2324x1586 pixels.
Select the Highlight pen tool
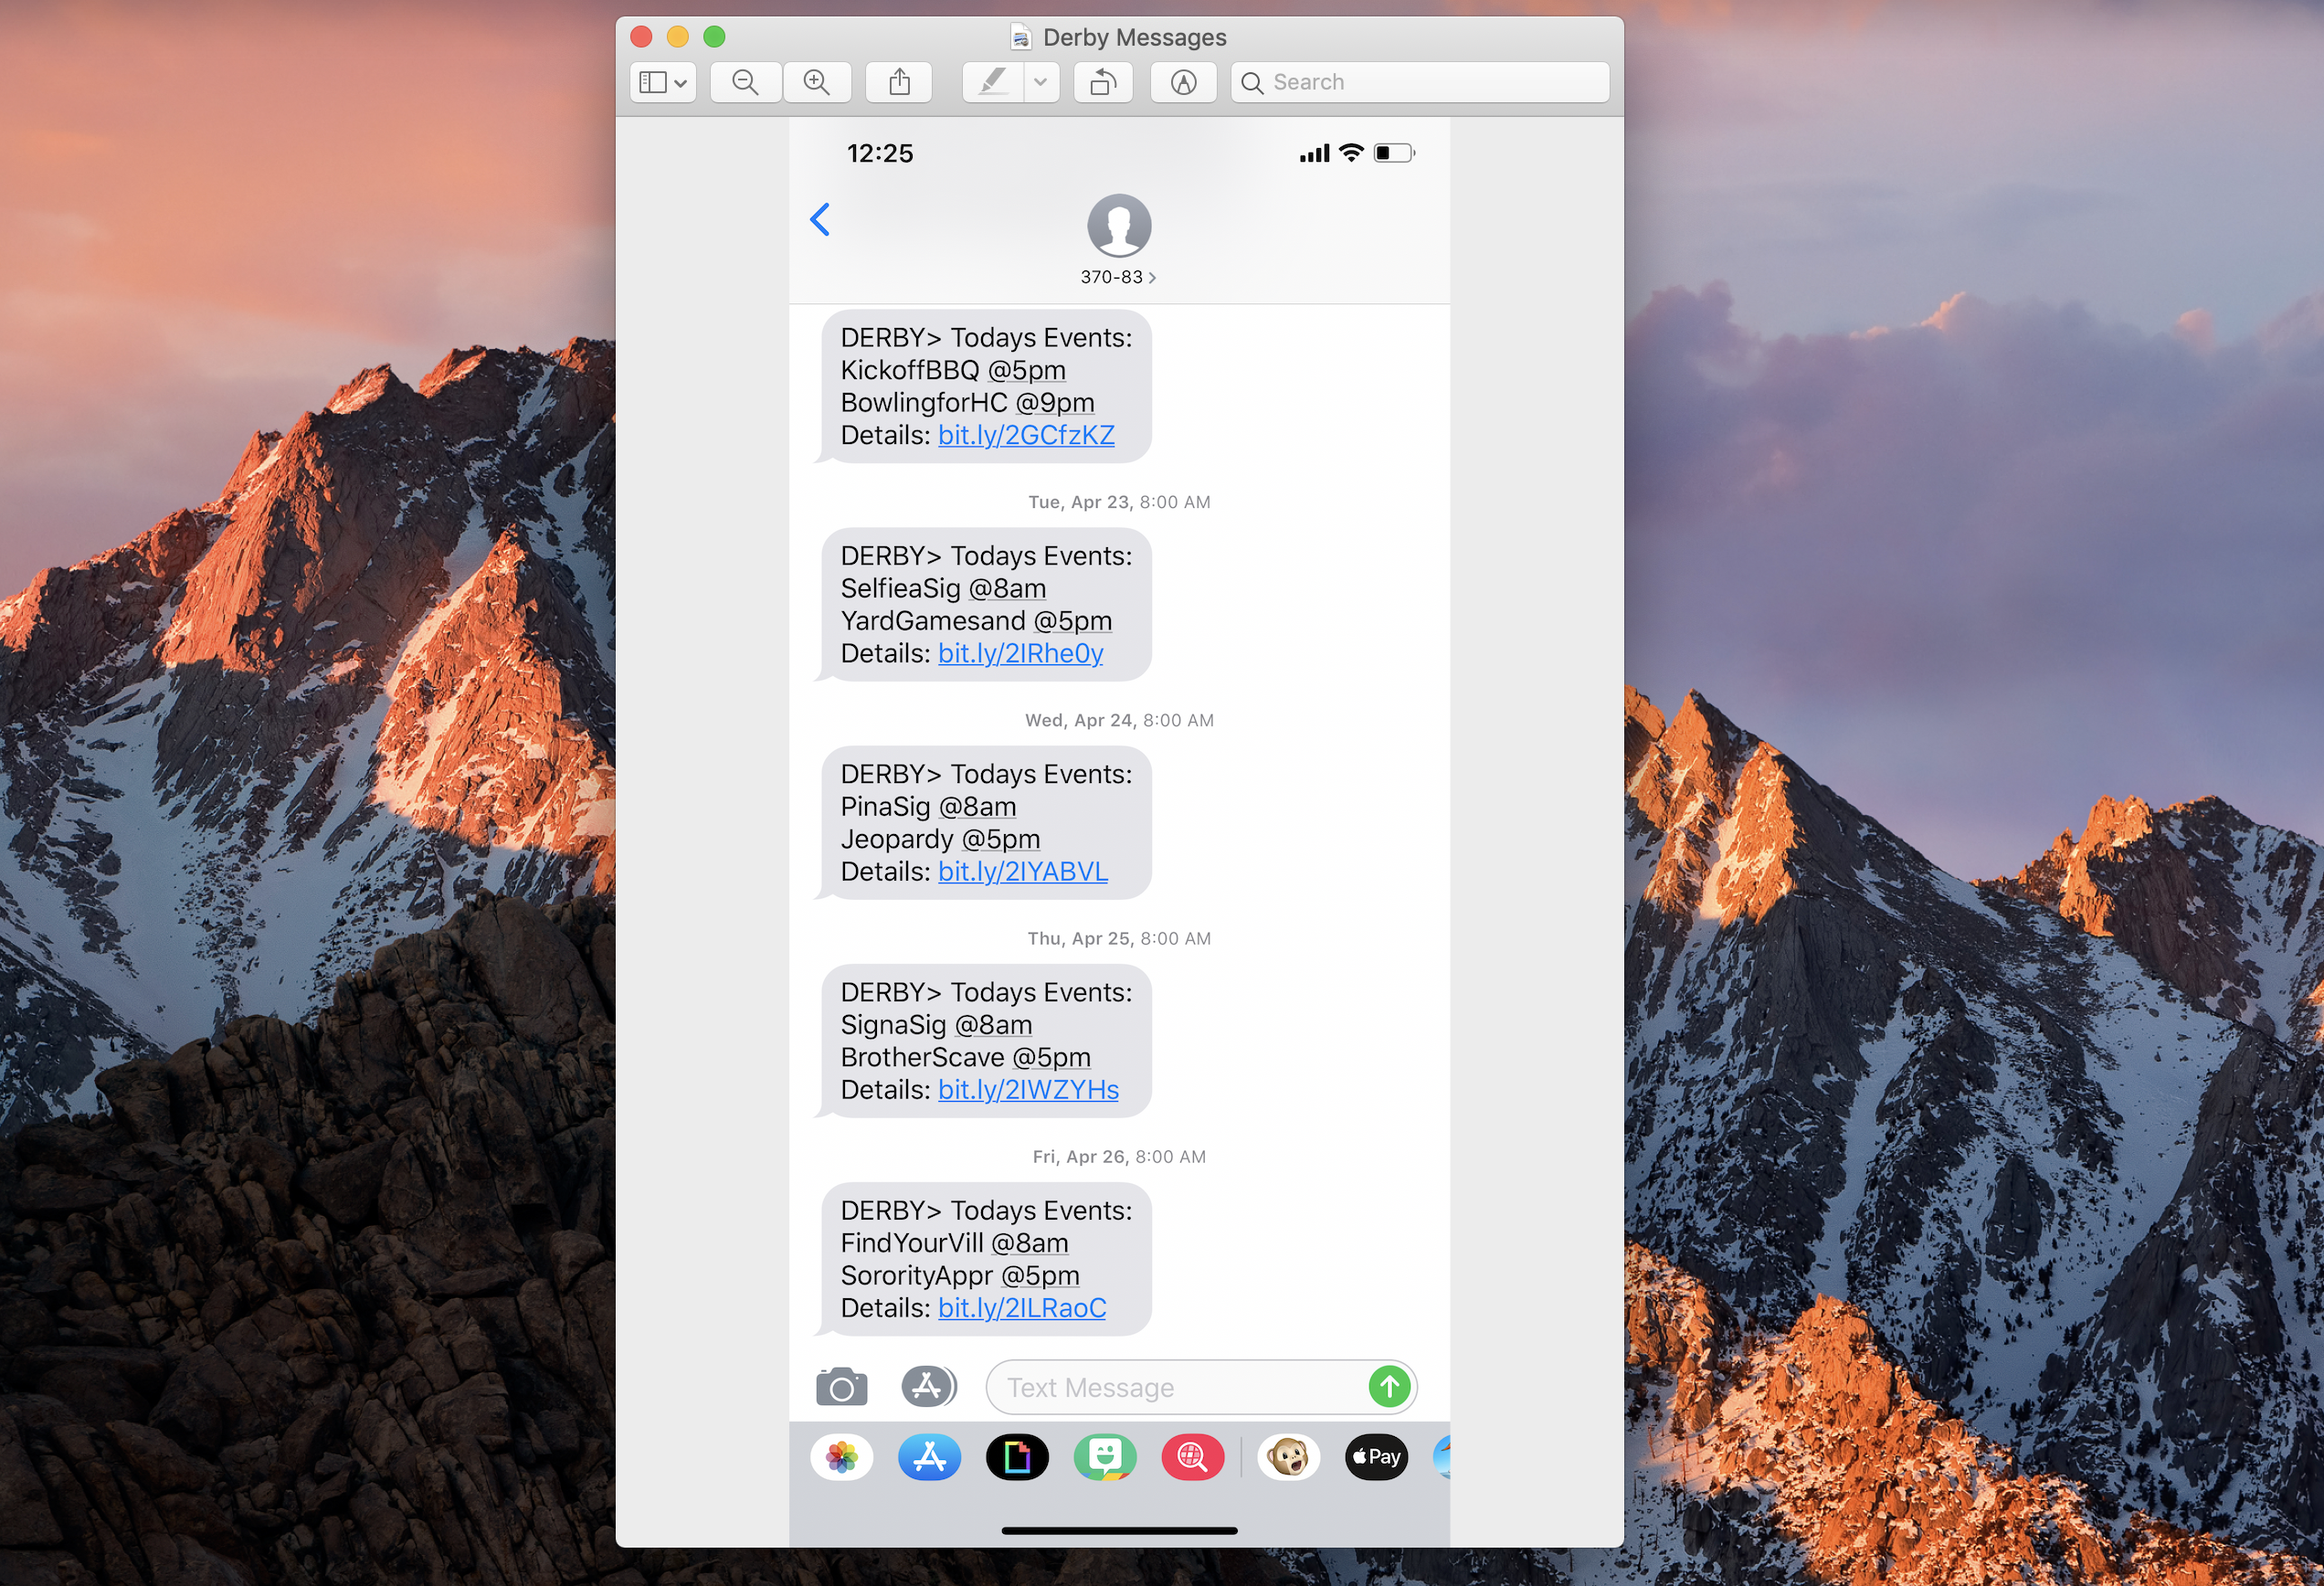(992, 82)
